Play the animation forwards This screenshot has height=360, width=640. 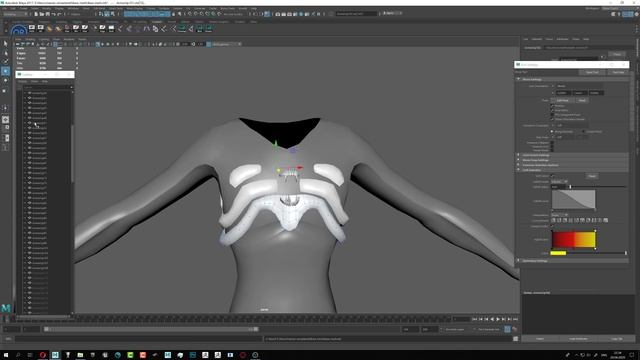point(498,319)
